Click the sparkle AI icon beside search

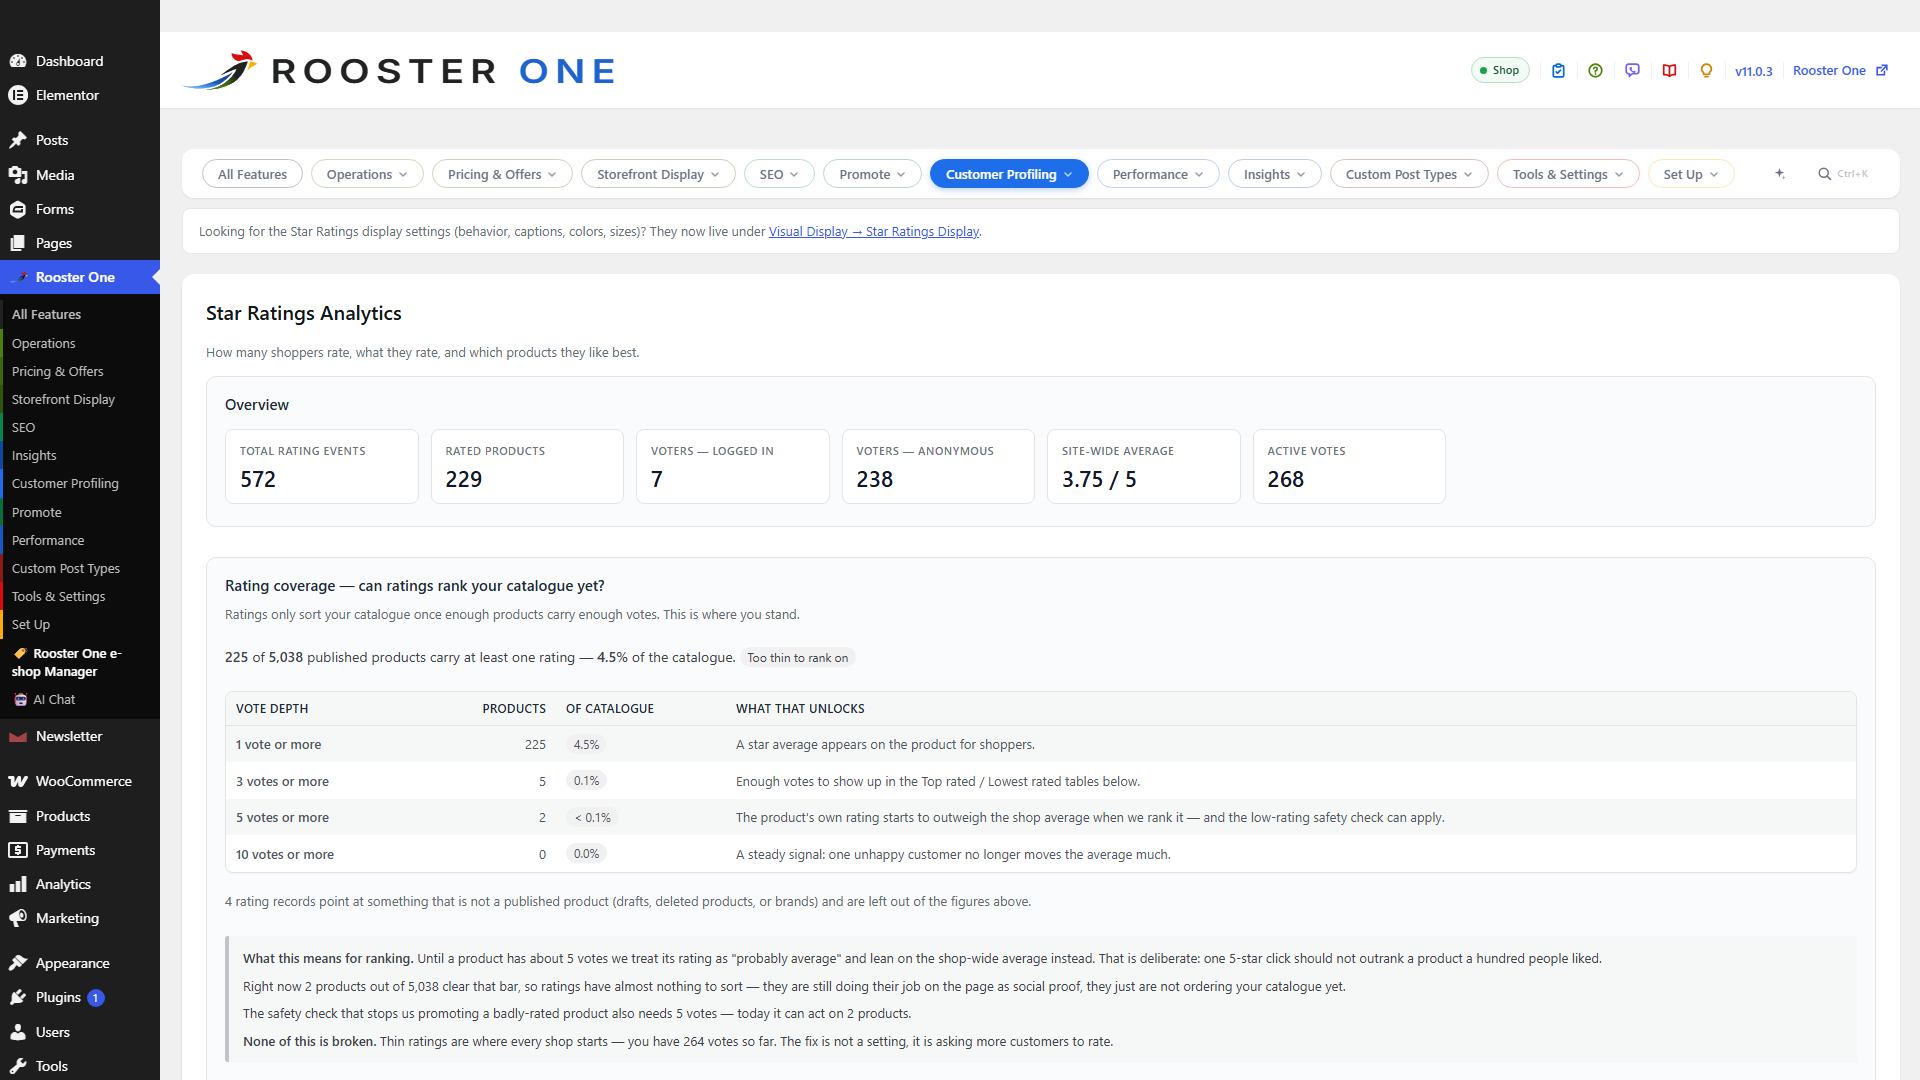click(x=1780, y=174)
